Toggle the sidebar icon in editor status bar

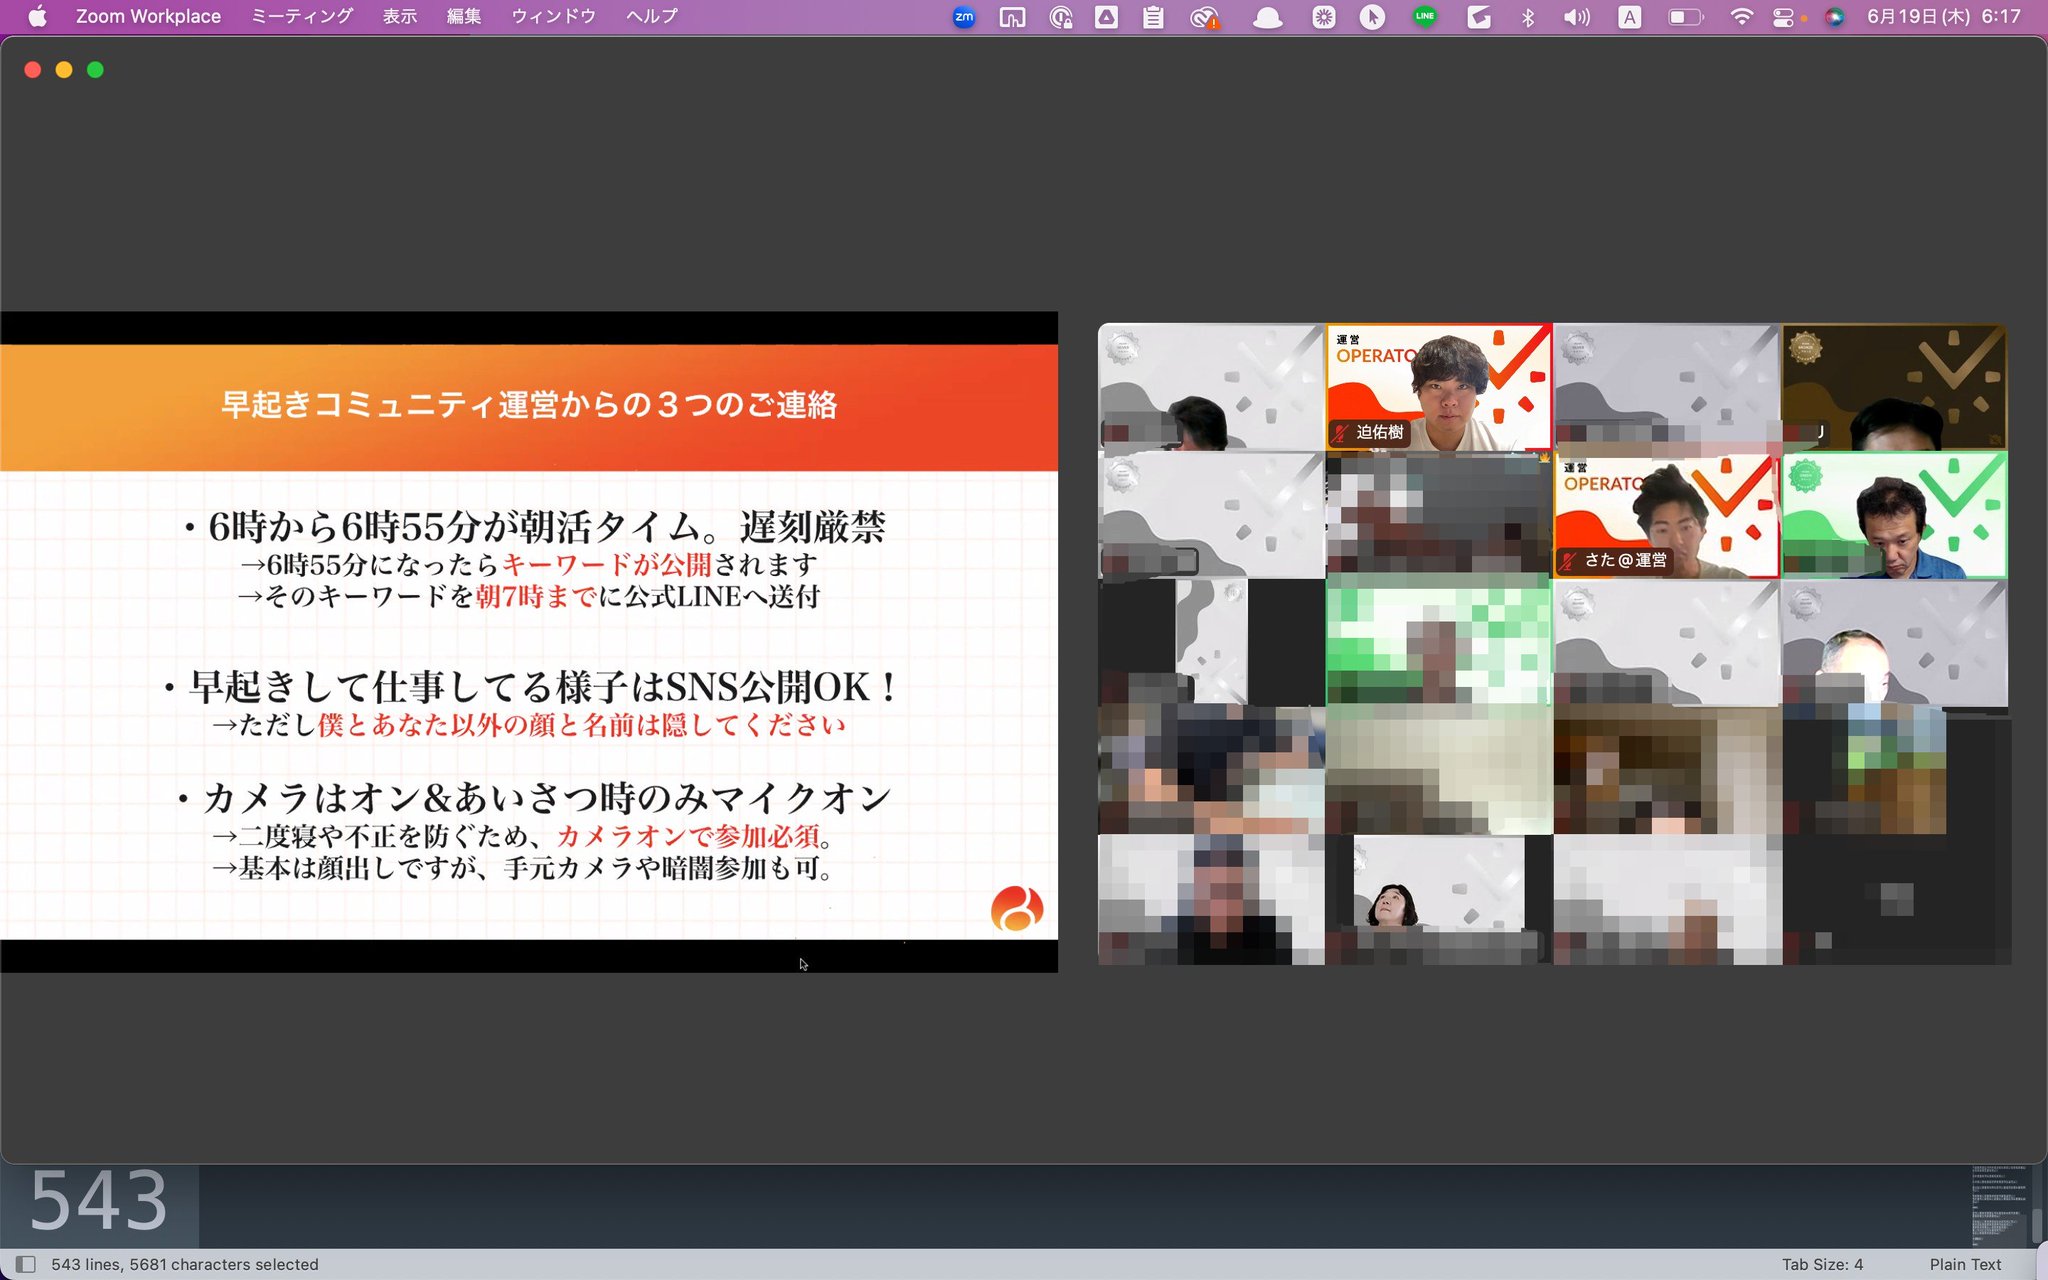coord(26,1264)
